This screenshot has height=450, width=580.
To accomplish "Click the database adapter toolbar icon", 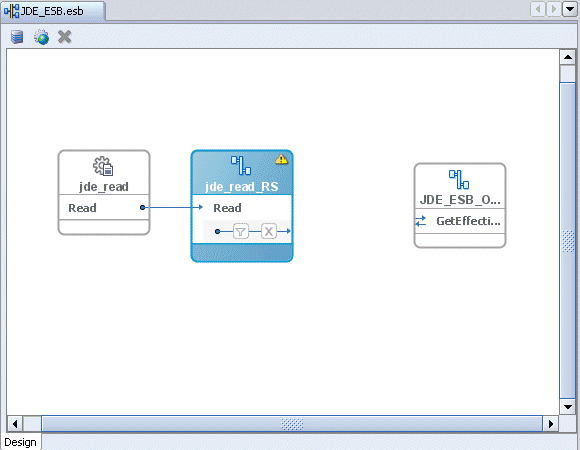I will pyautogui.click(x=17, y=37).
